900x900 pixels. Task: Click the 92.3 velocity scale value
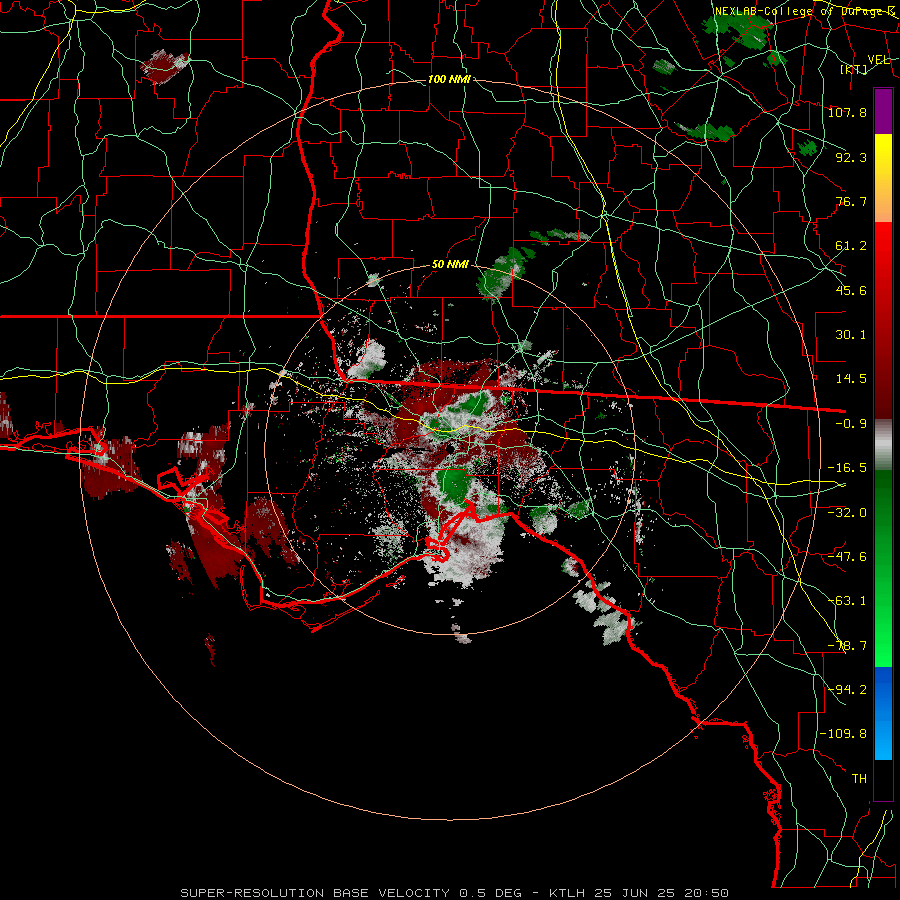point(851,157)
